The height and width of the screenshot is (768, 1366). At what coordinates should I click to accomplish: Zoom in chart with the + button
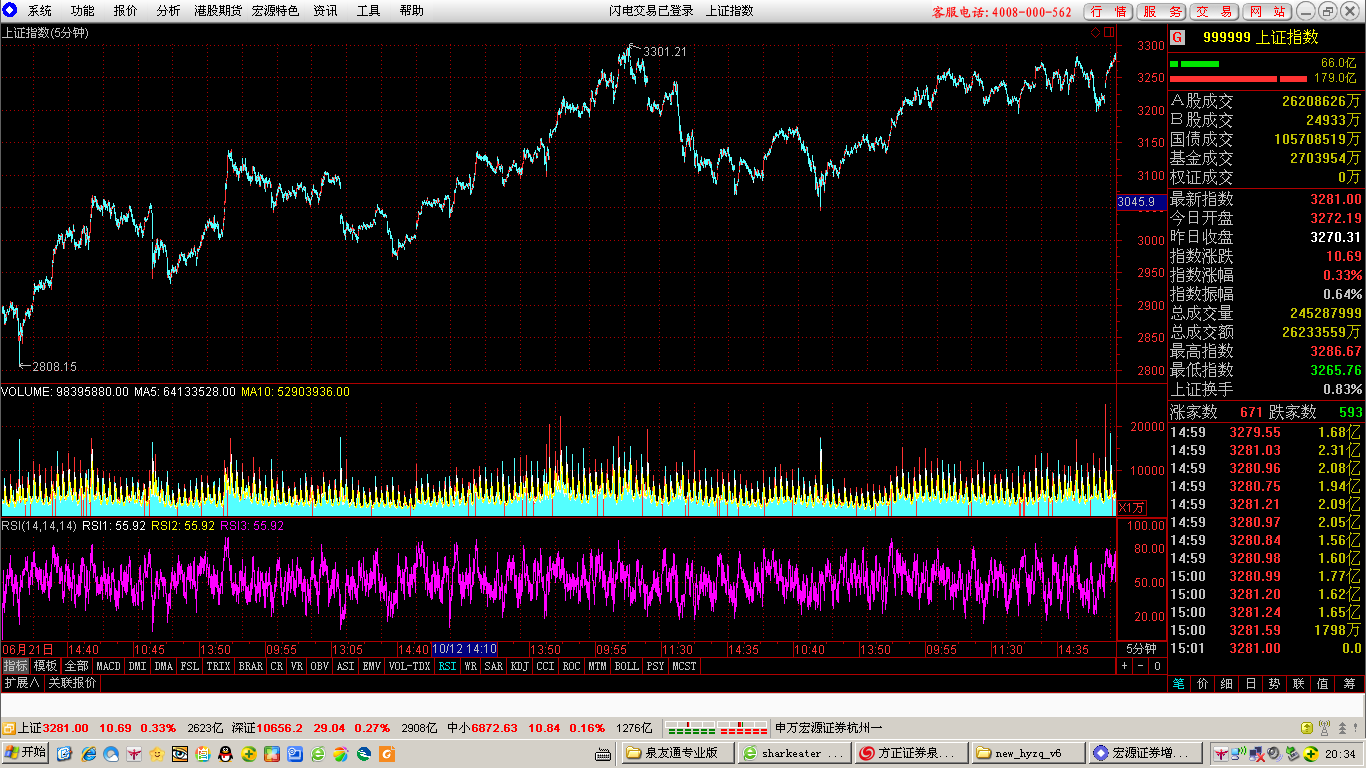1124,666
